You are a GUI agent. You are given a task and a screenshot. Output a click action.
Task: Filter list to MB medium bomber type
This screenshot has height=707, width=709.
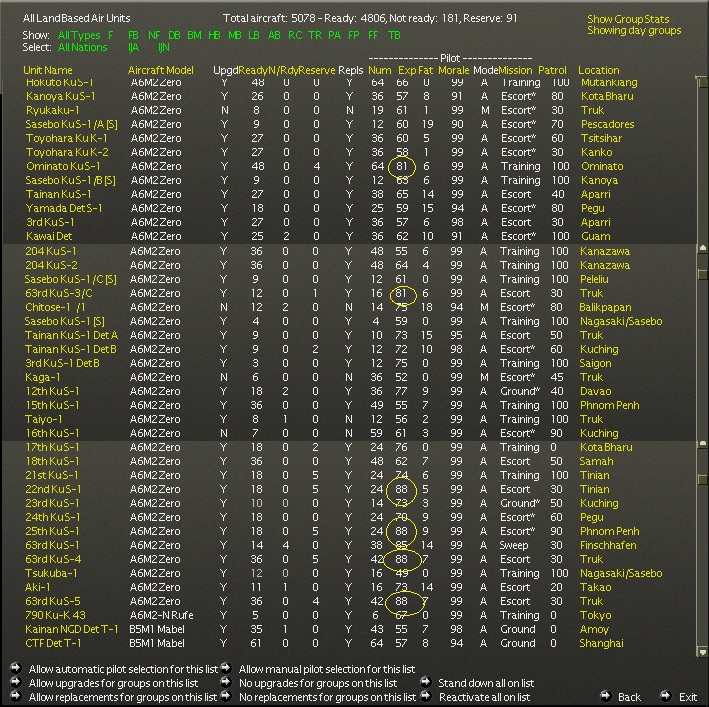[235, 35]
